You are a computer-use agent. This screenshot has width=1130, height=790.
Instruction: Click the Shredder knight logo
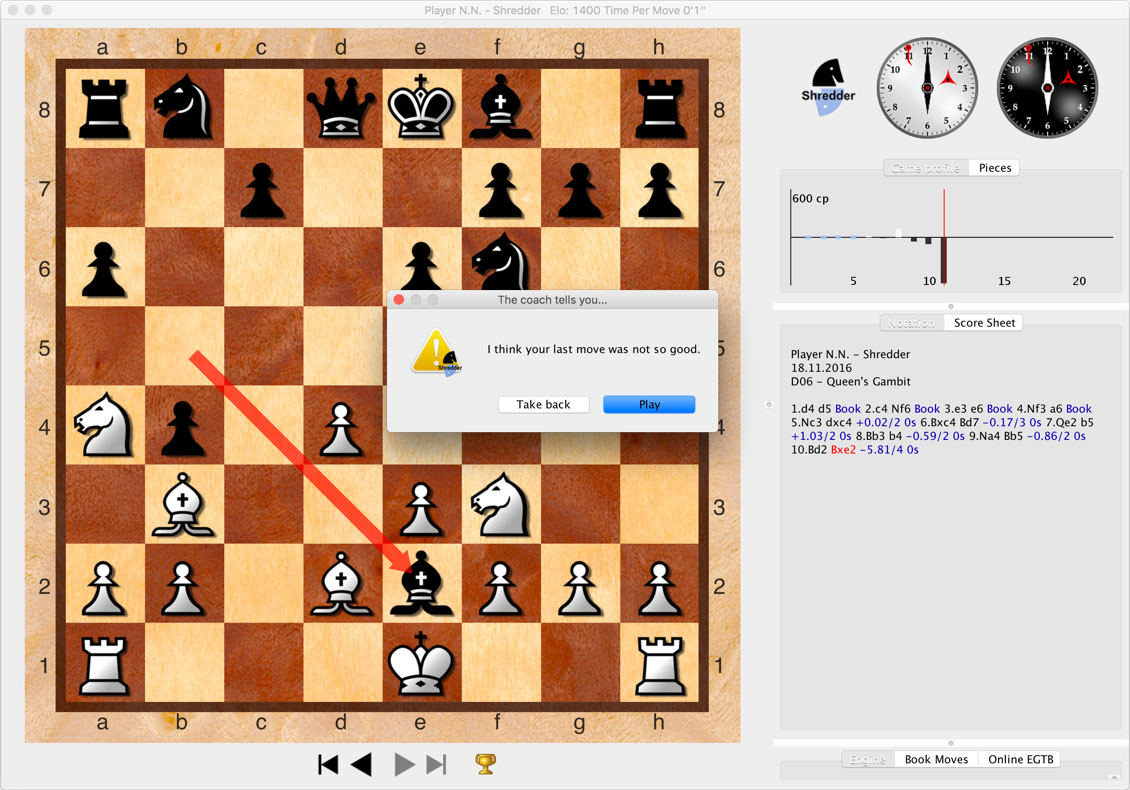click(x=828, y=86)
